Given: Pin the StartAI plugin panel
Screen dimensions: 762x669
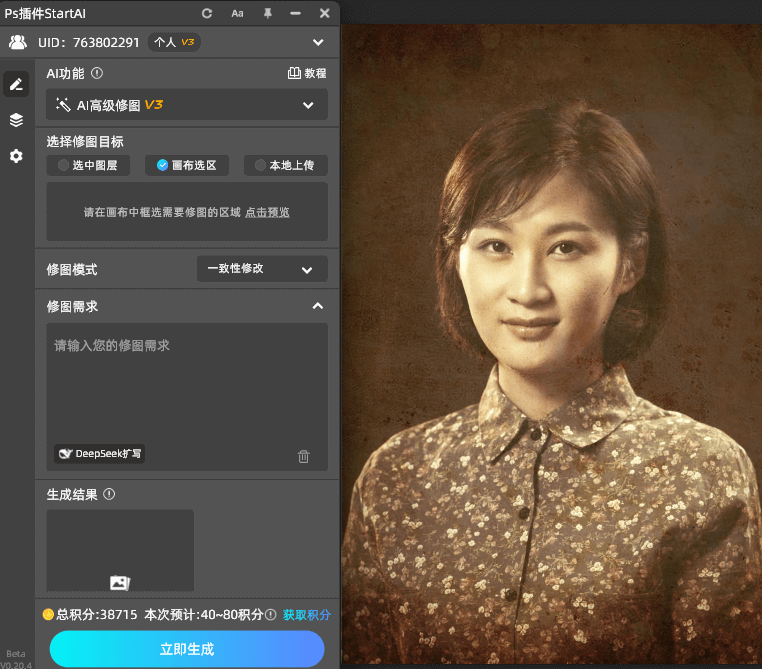Looking at the screenshot, I should pyautogui.click(x=267, y=13).
